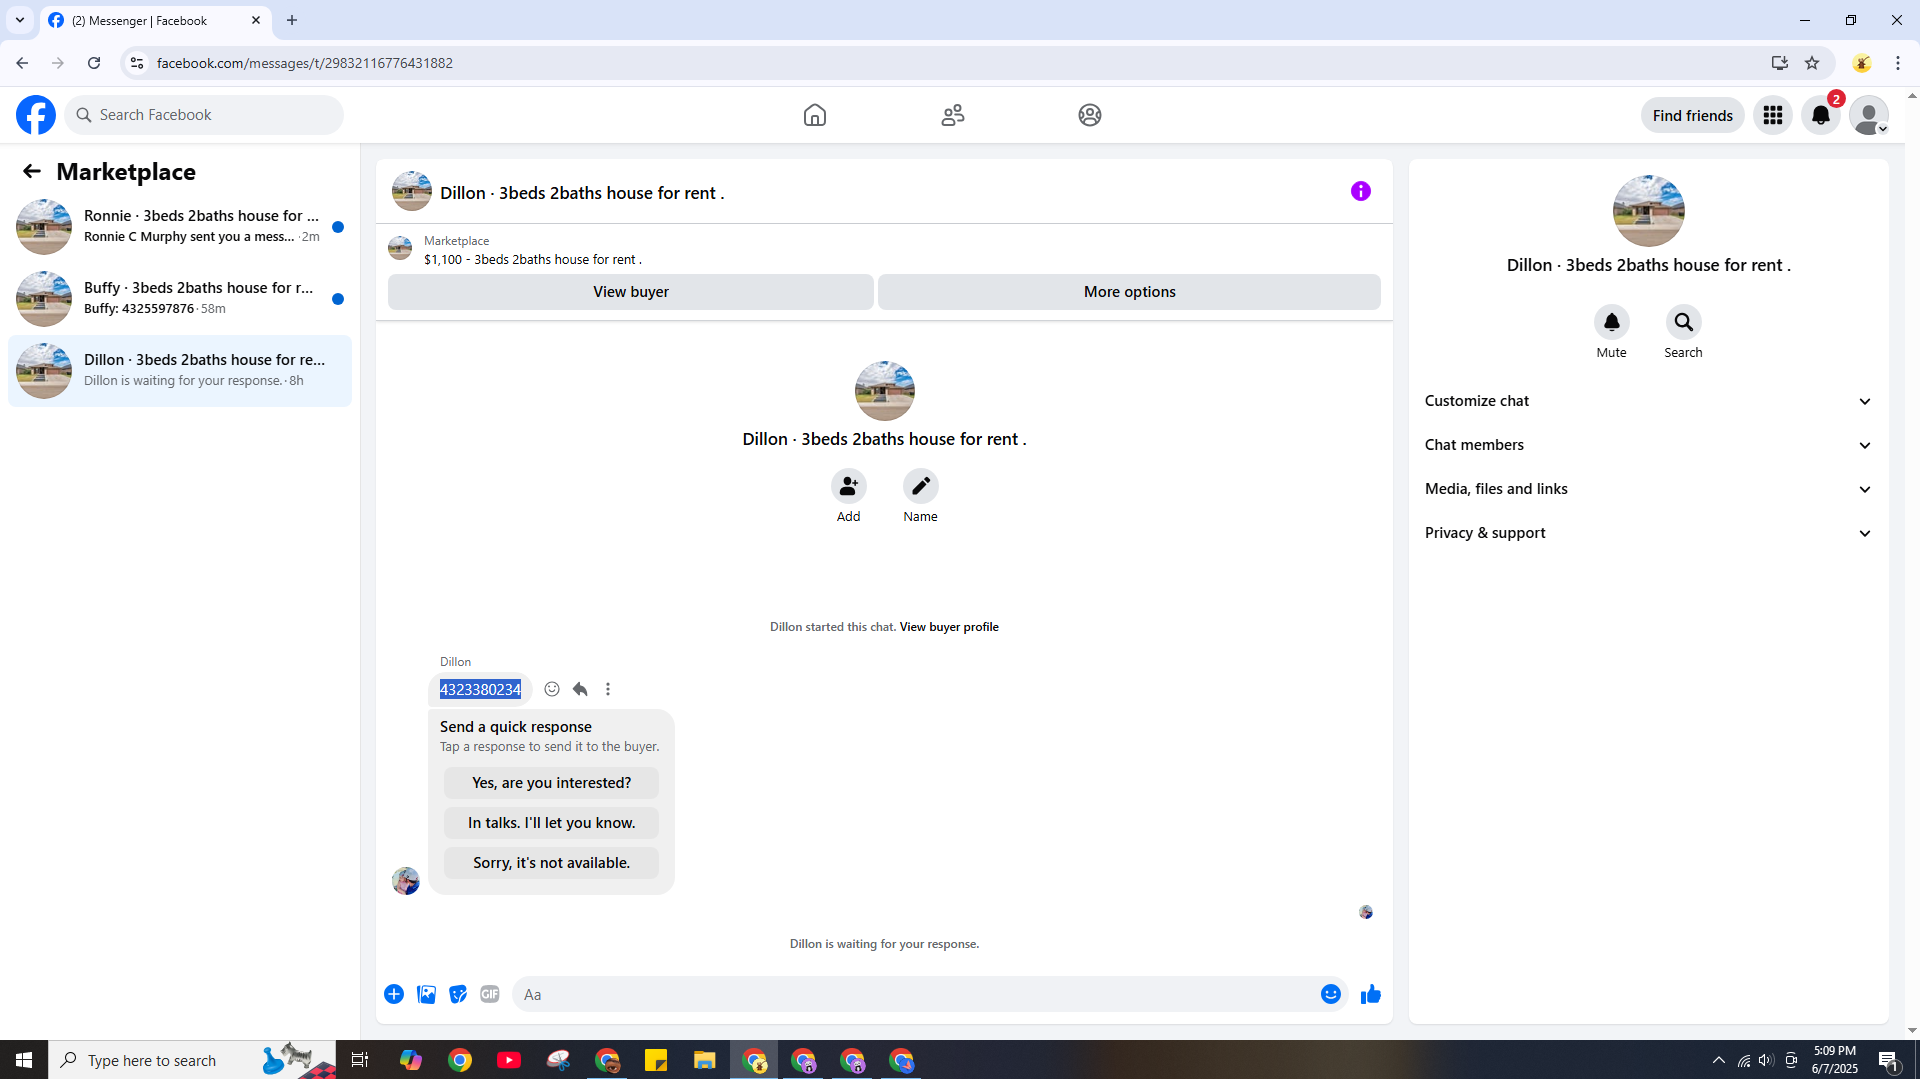Click the address bar URL
The image size is (1920, 1079).
304,63
